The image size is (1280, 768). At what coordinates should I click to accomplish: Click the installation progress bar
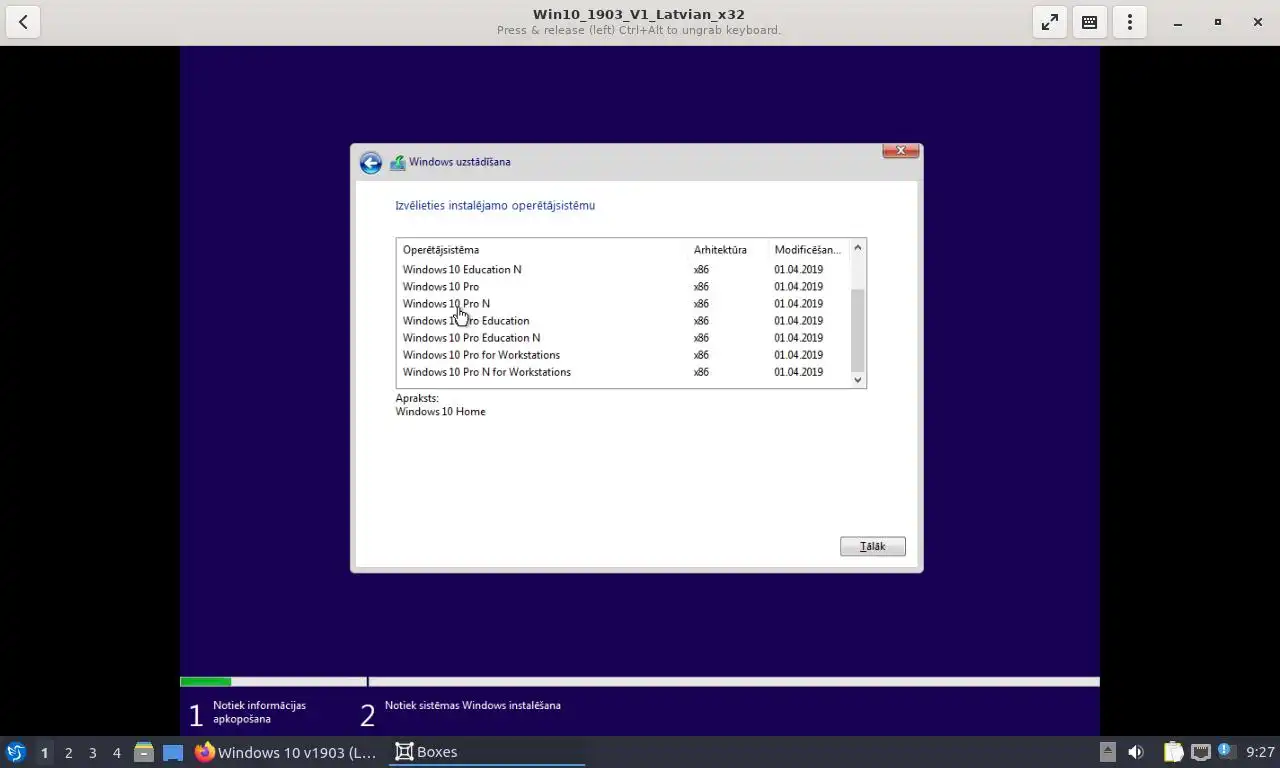(x=640, y=682)
